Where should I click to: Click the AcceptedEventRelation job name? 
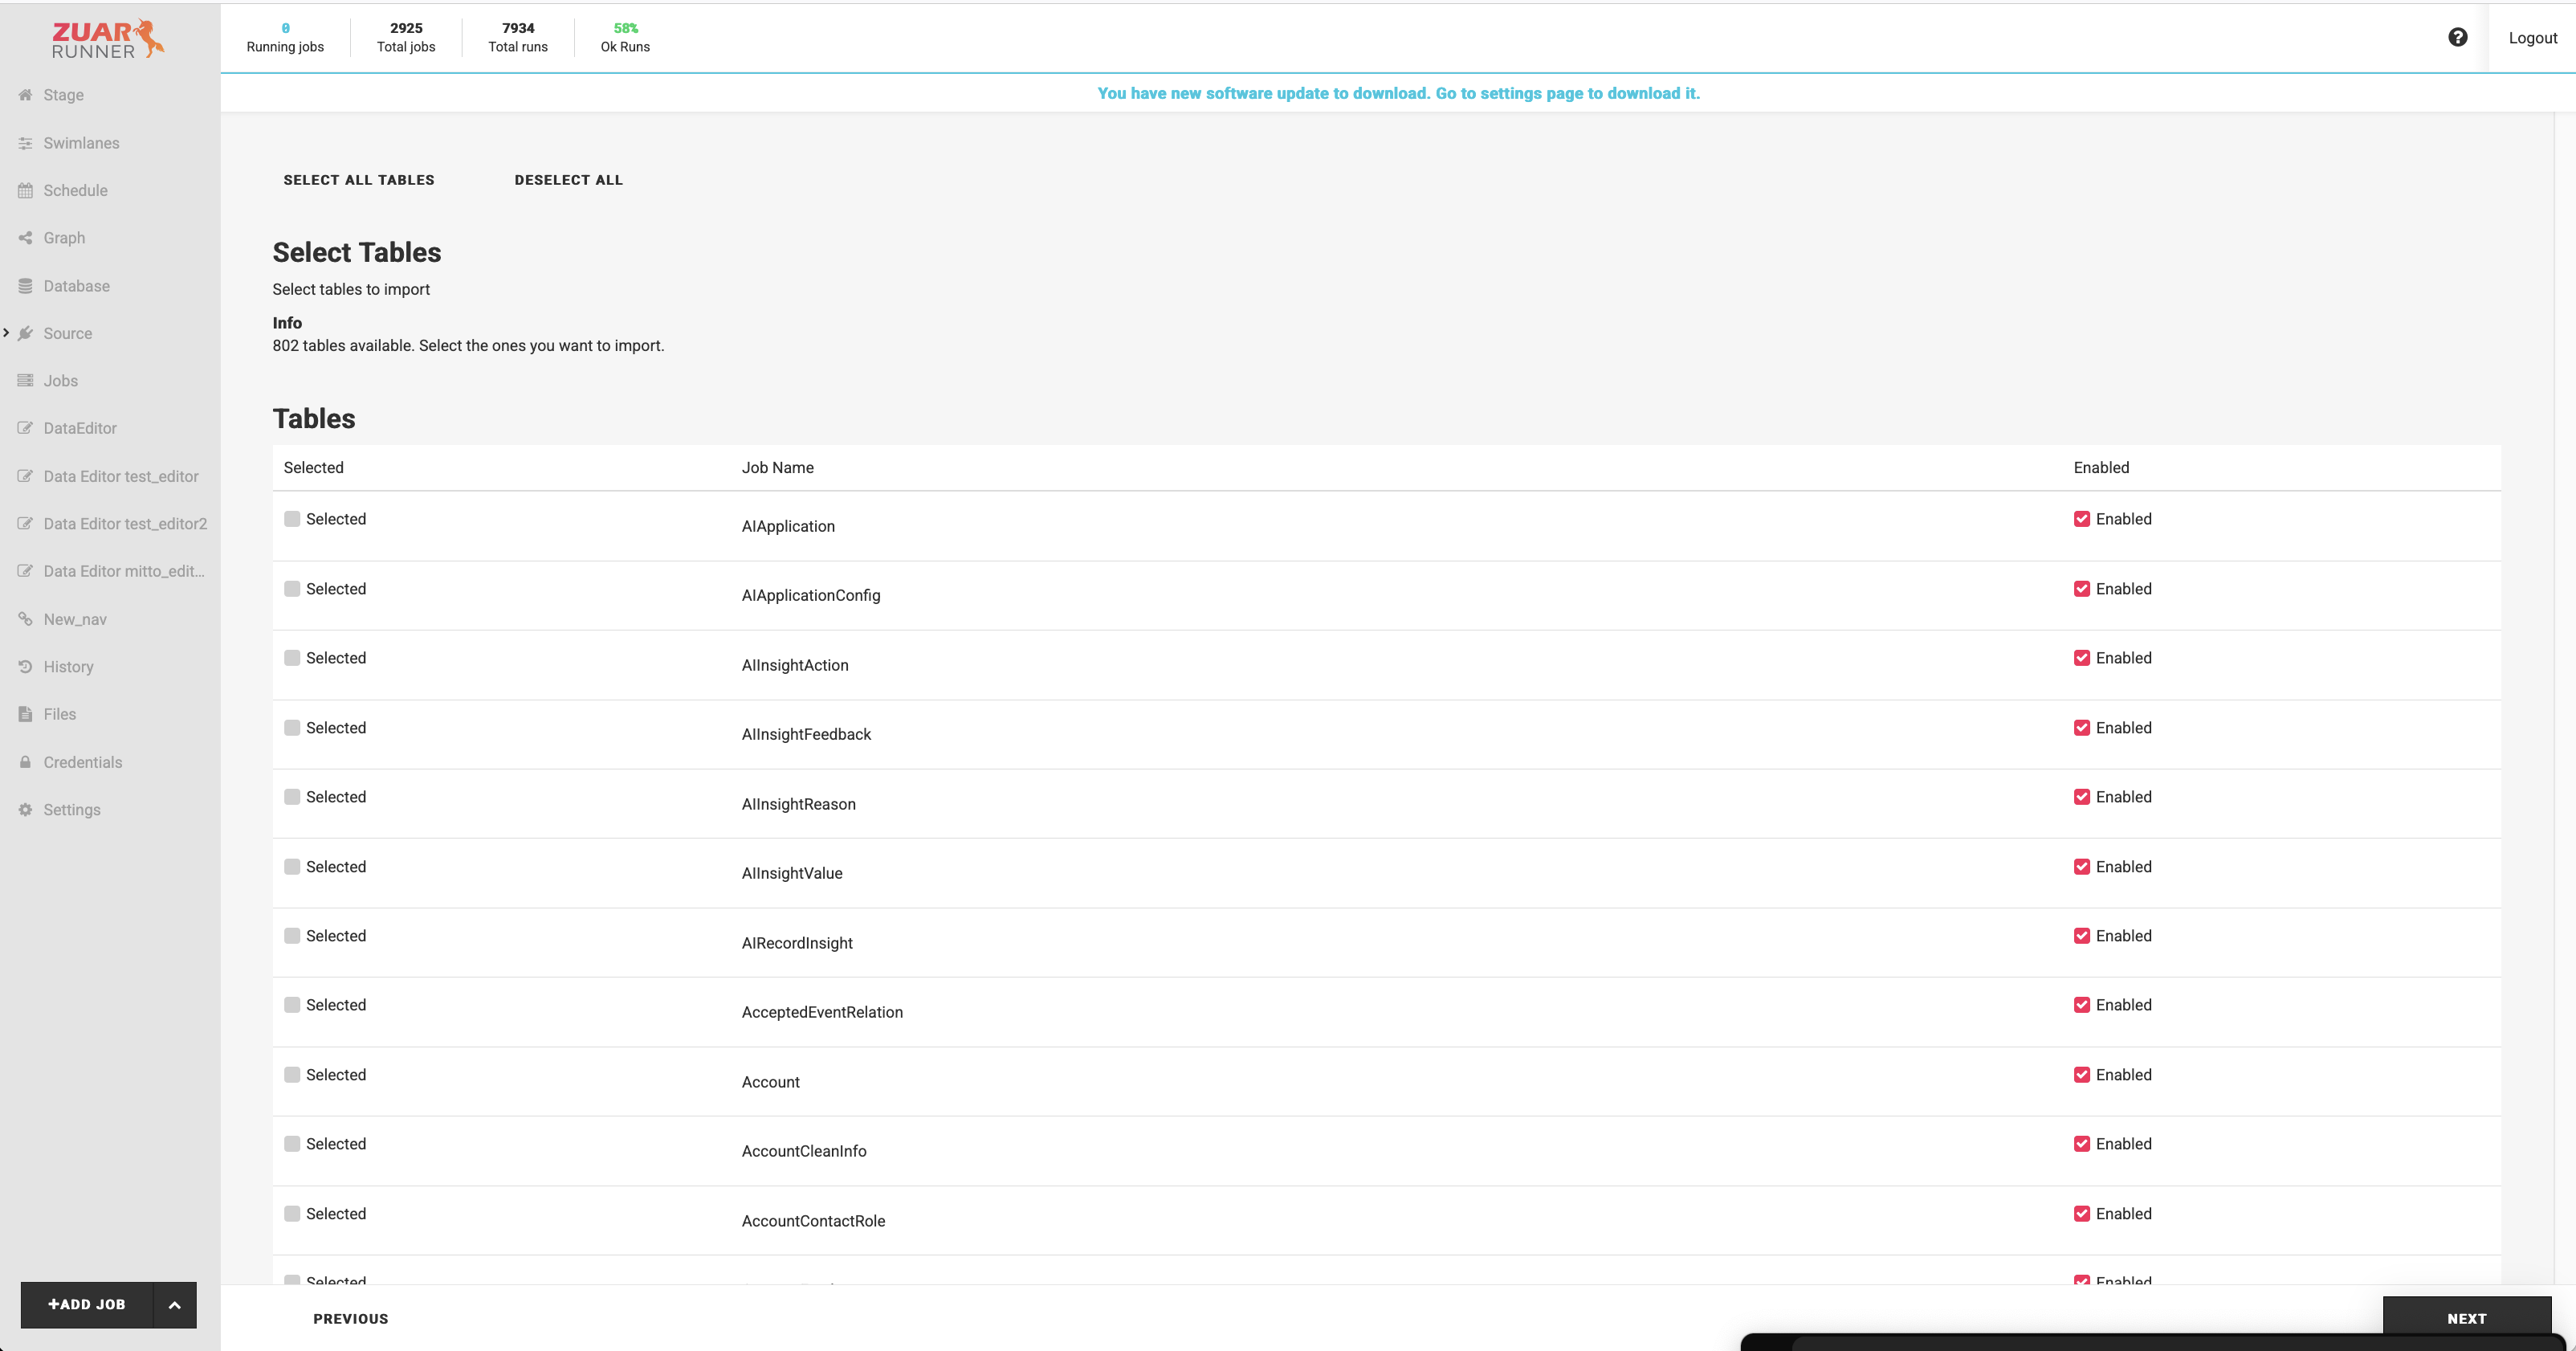tap(822, 1012)
